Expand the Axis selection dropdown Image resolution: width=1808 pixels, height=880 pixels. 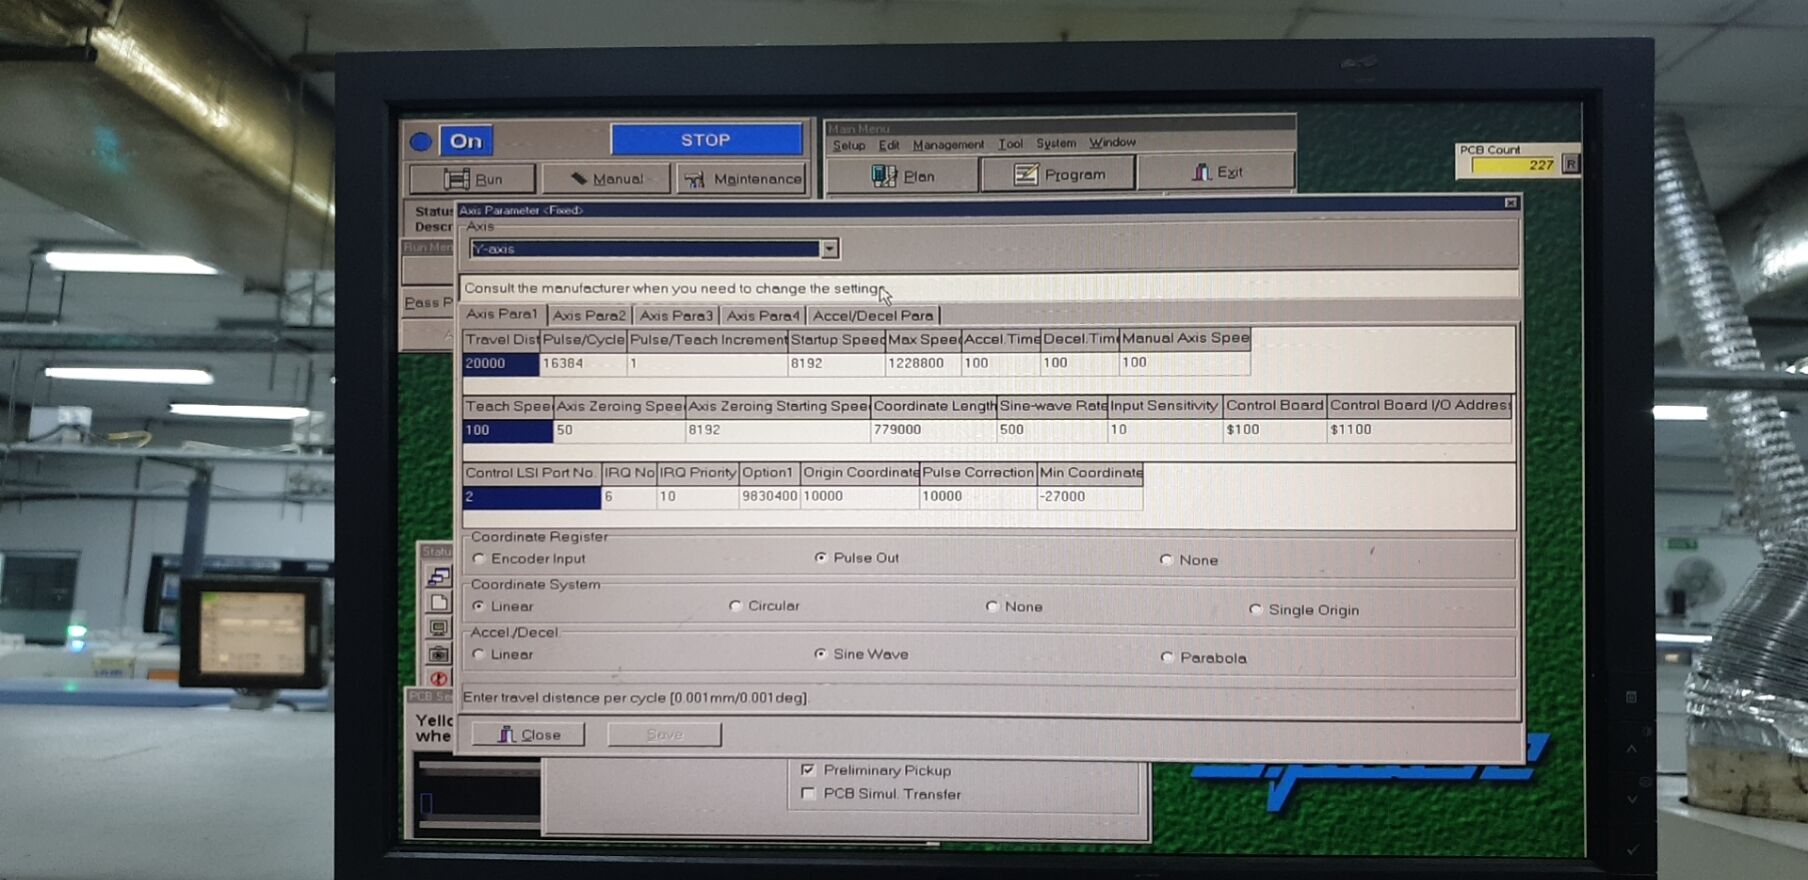(829, 249)
